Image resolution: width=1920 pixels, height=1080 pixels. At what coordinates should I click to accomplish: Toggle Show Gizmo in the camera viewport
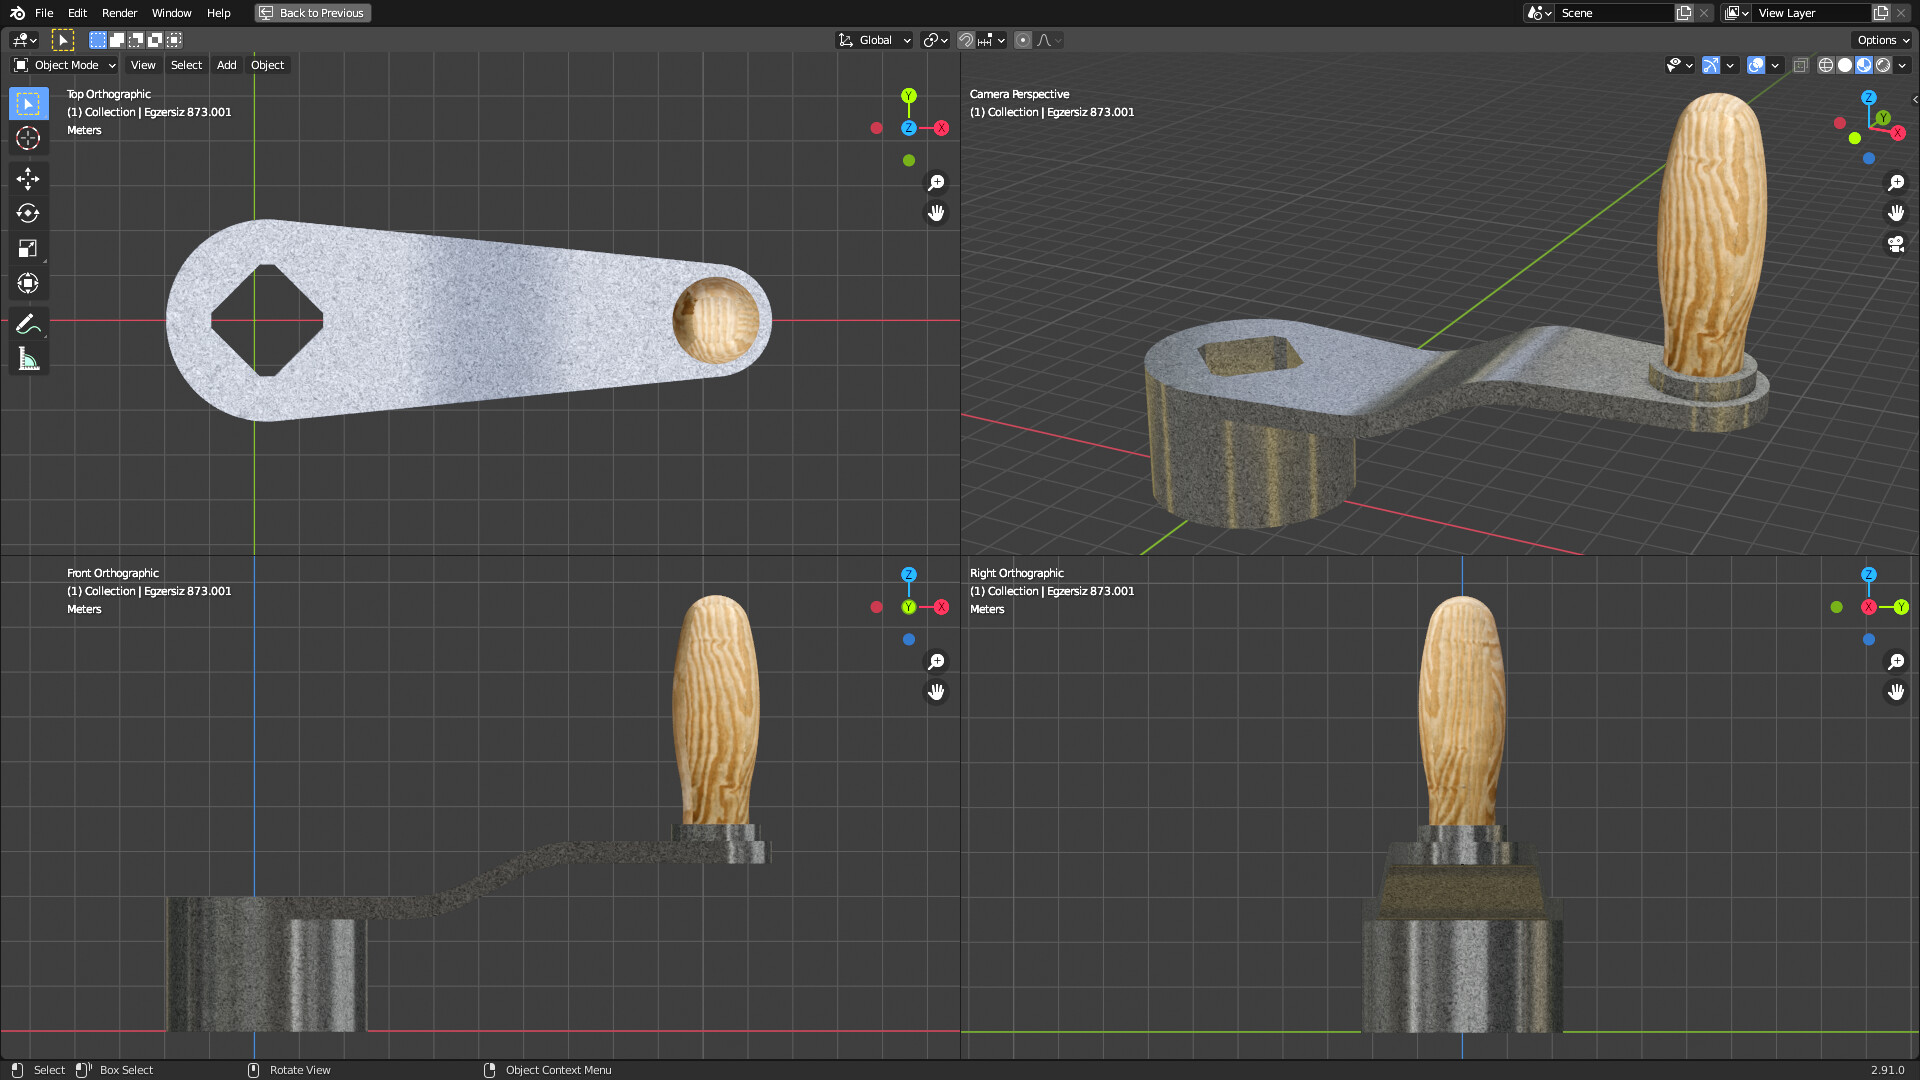1710,65
